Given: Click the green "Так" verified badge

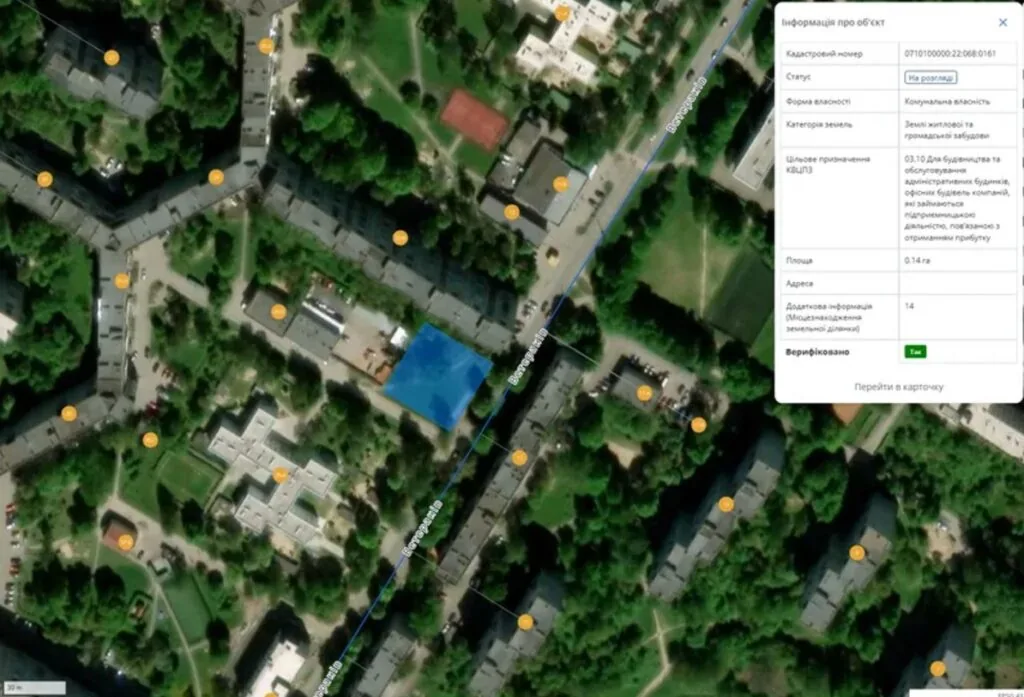Looking at the screenshot, I should [x=915, y=352].
